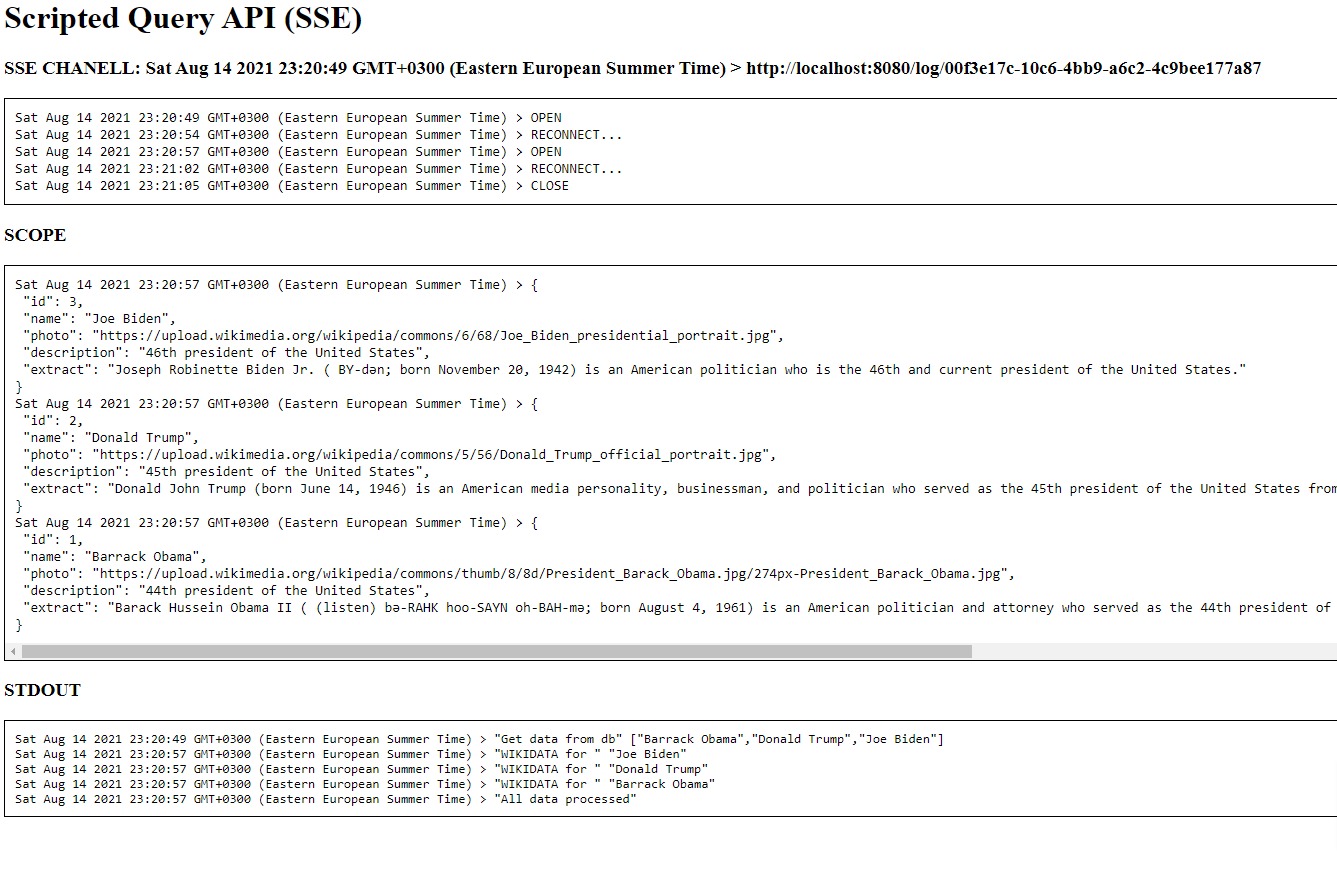
Task: Click the "All data processed" STDOUT line
Action: click(x=325, y=800)
